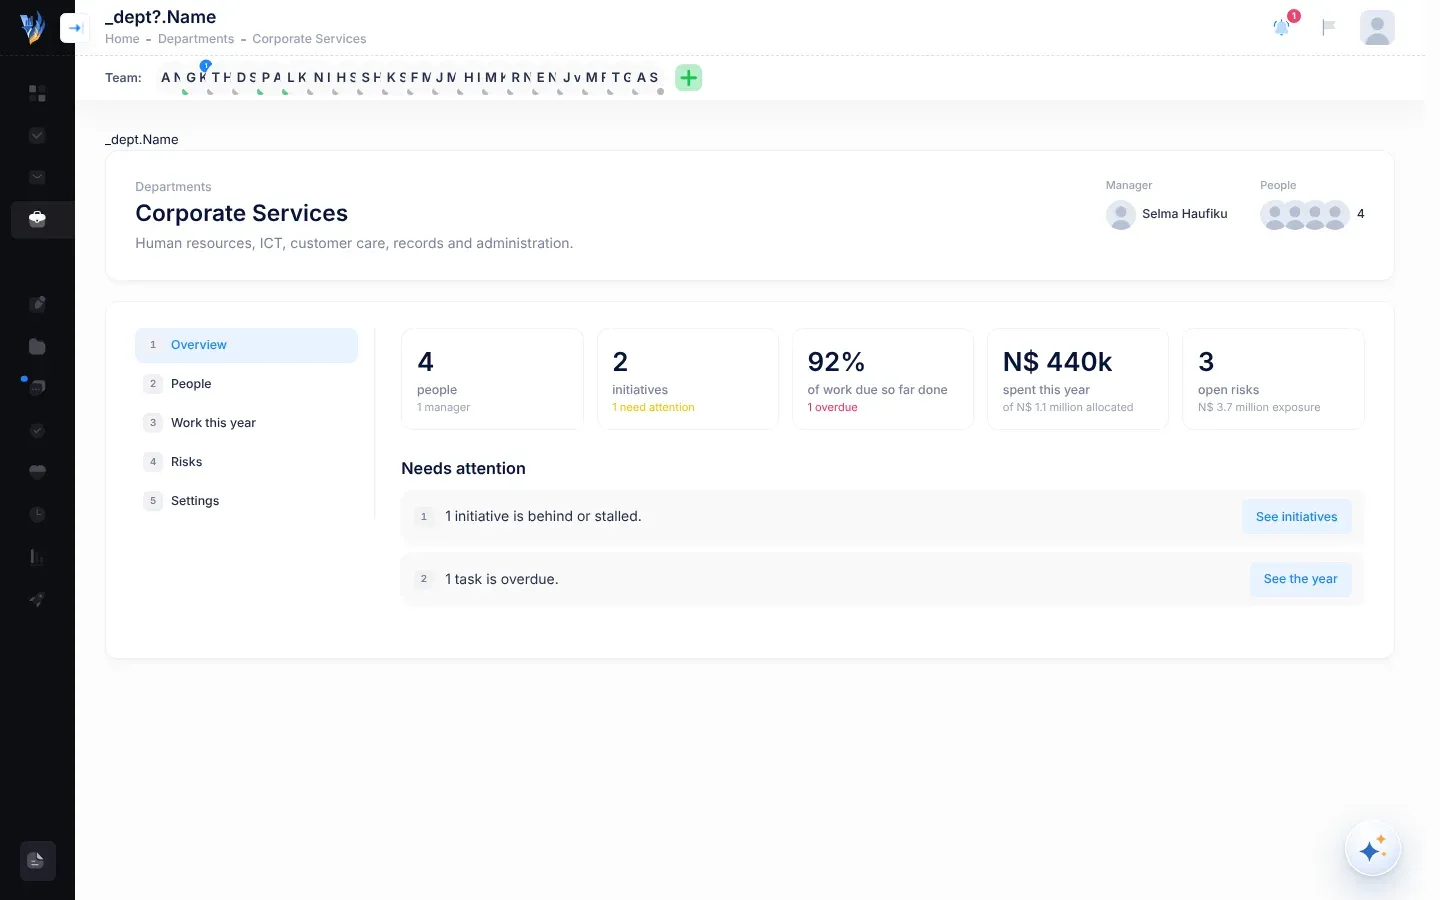1440x900 pixels.
Task: Open the clock icon in sidebar
Action: pos(37,514)
